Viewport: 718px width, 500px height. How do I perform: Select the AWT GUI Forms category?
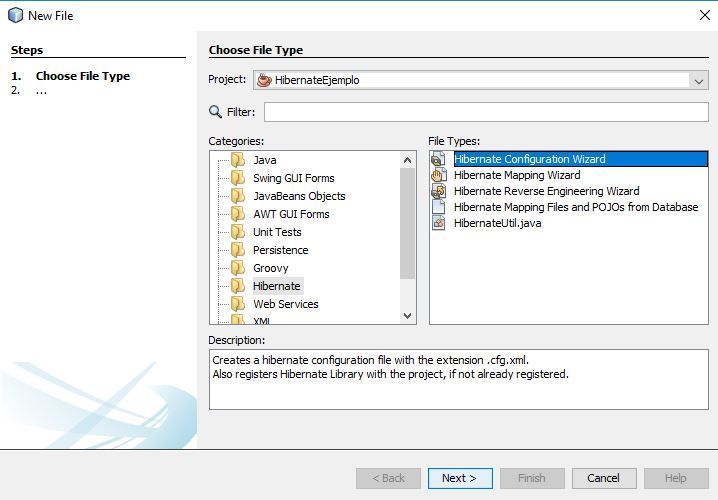pyautogui.click(x=291, y=214)
